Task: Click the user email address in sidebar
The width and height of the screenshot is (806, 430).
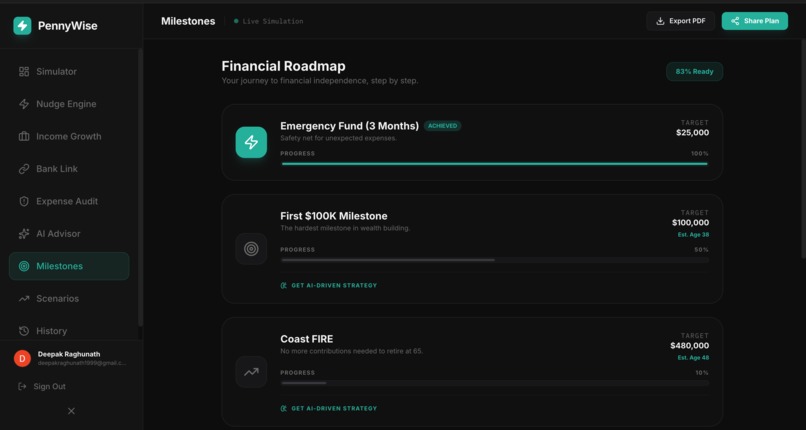Action: click(x=82, y=363)
